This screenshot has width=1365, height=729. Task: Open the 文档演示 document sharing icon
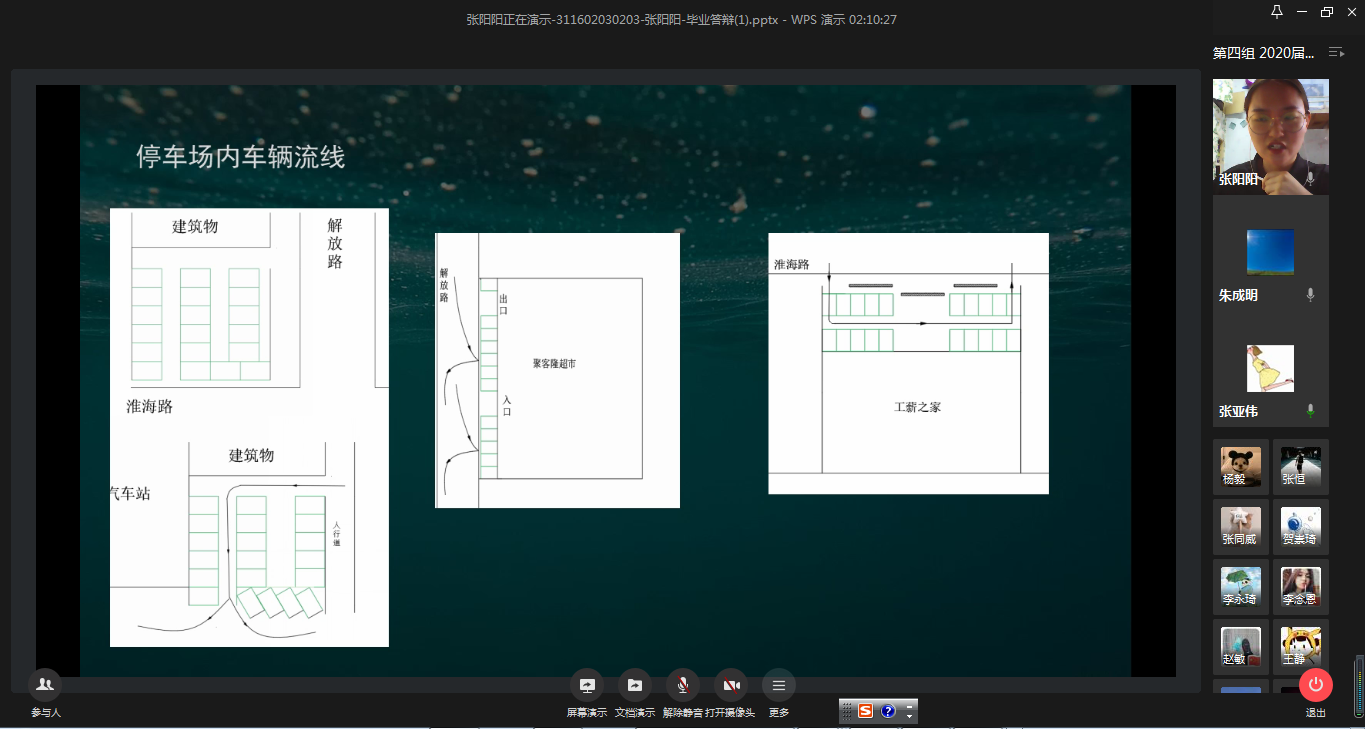(634, 686)
